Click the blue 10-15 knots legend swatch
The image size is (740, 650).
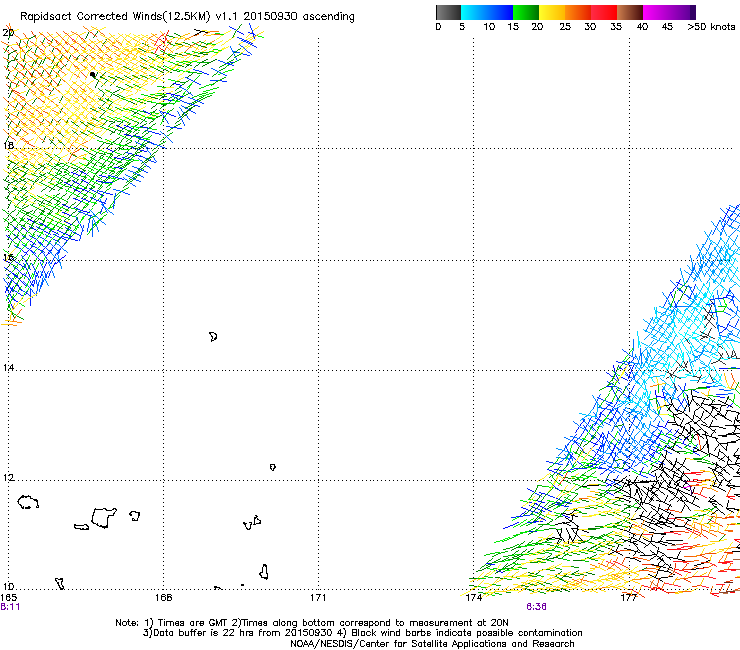point(500,12)
